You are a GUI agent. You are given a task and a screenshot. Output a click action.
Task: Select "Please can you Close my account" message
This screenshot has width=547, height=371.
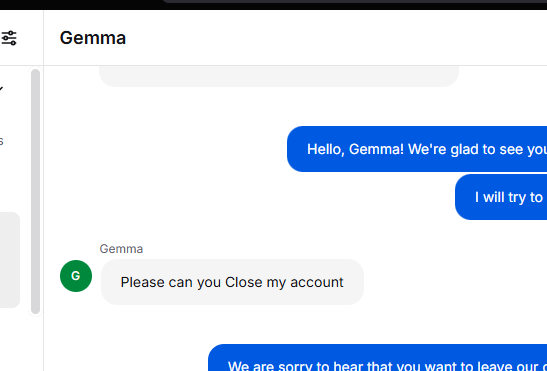point(232,282)
